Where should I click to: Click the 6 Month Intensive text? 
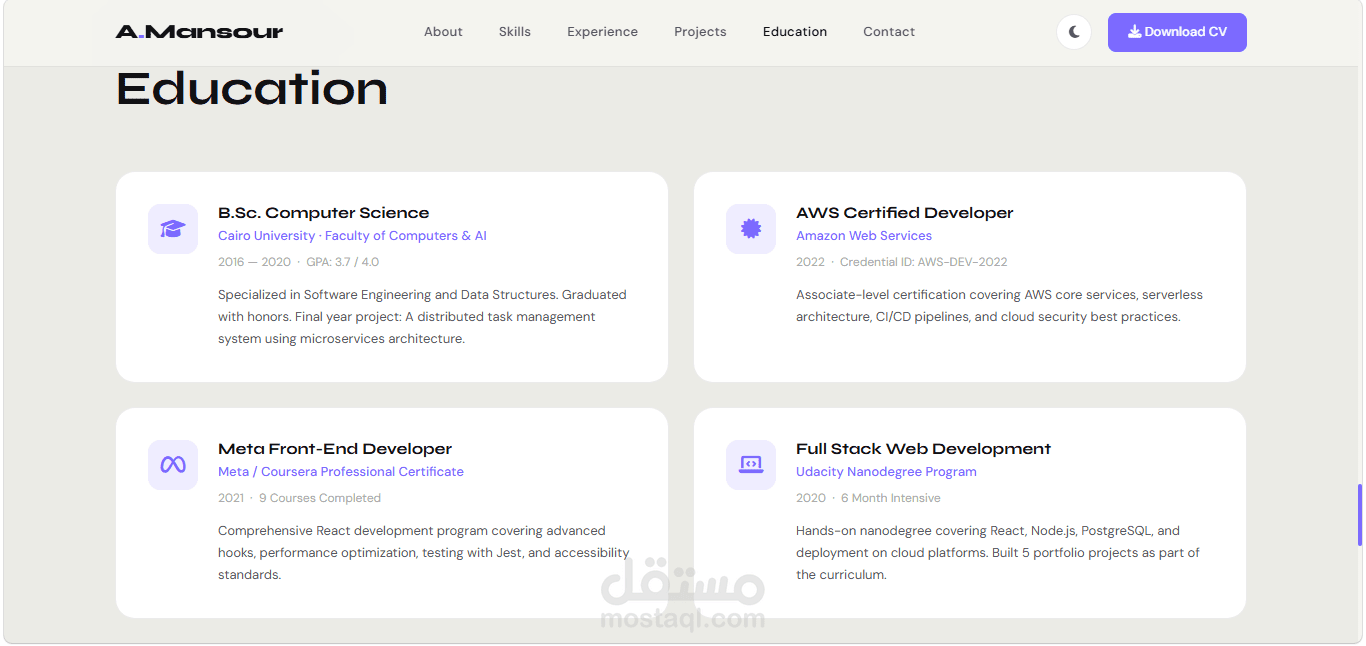891,498
